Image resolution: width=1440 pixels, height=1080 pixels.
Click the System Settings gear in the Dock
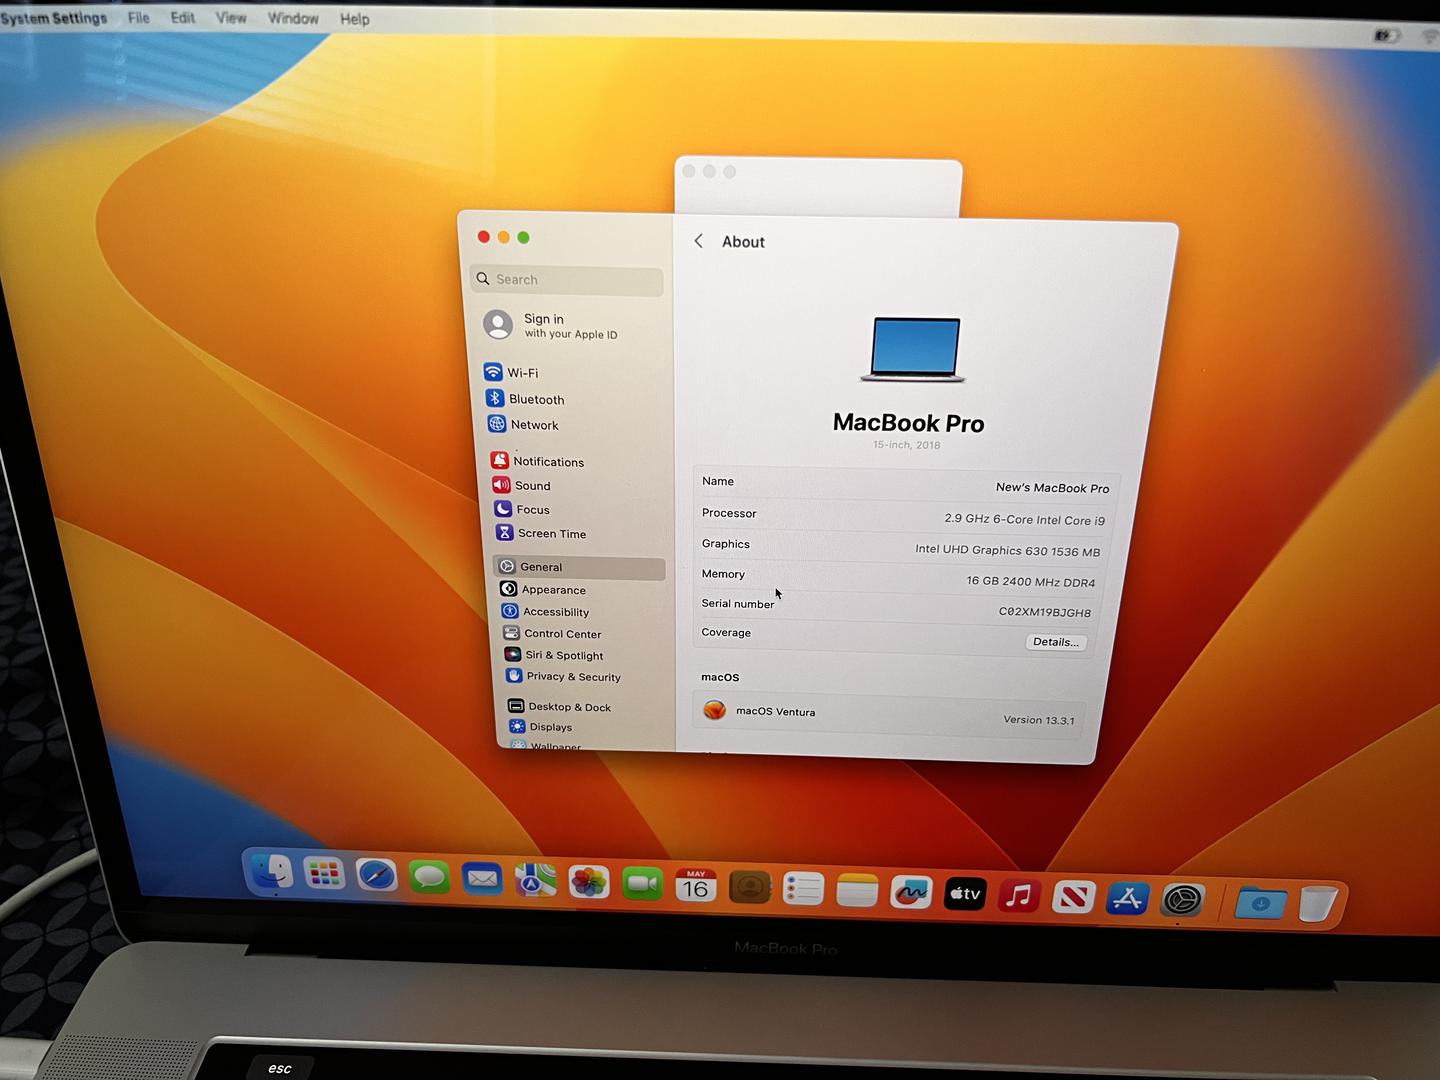pos(1182,901)
